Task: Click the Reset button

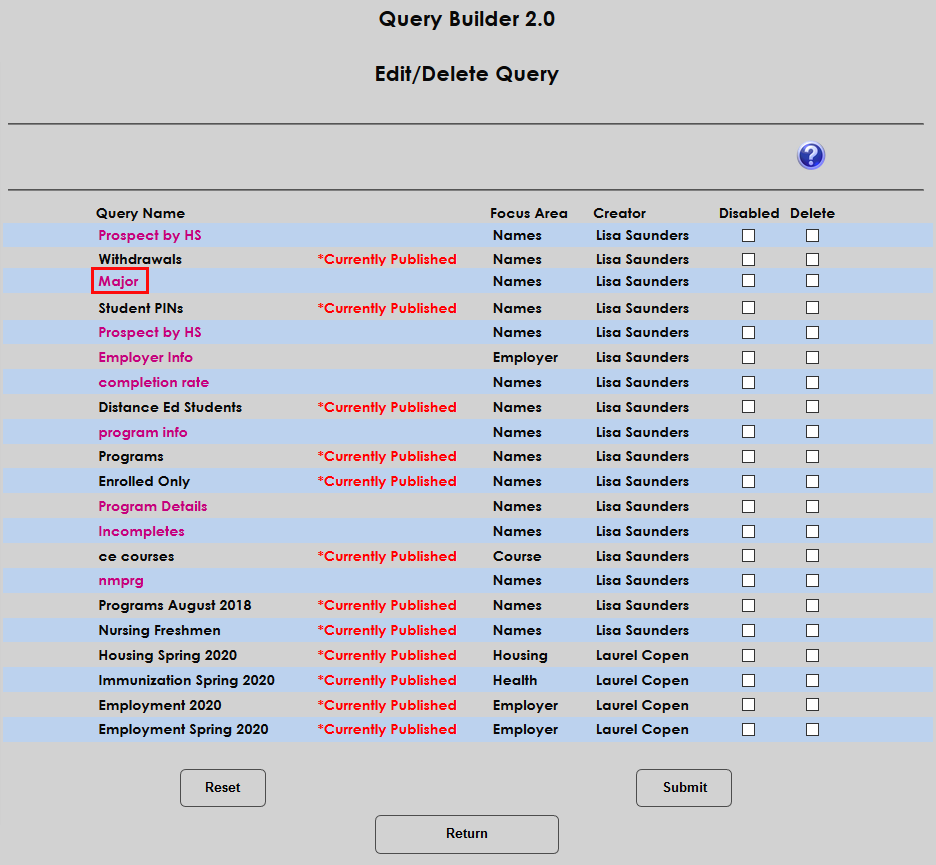Action: tap(222, 788)
